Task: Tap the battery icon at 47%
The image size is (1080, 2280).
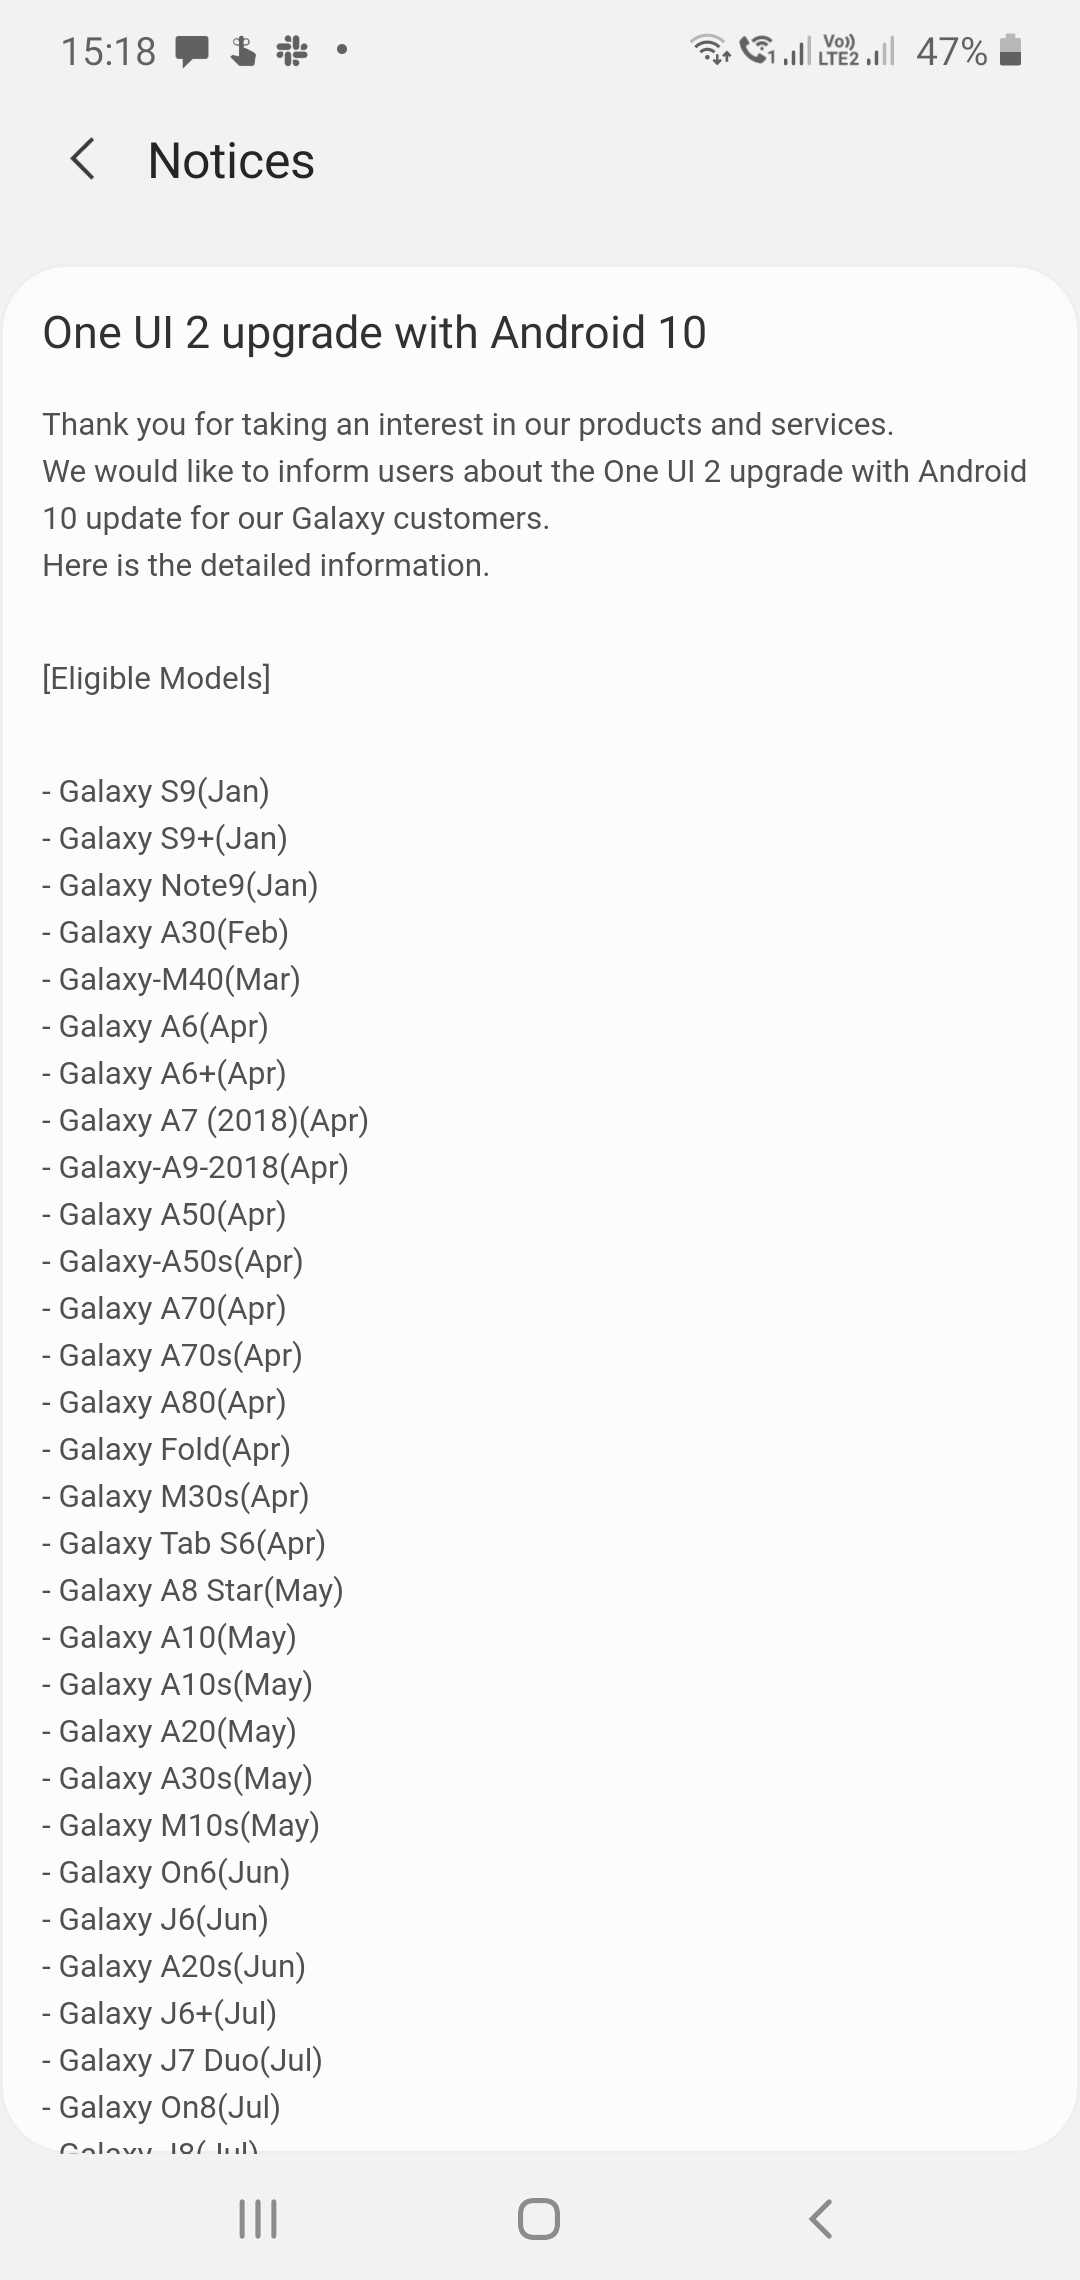Action: coord(1010,50)
